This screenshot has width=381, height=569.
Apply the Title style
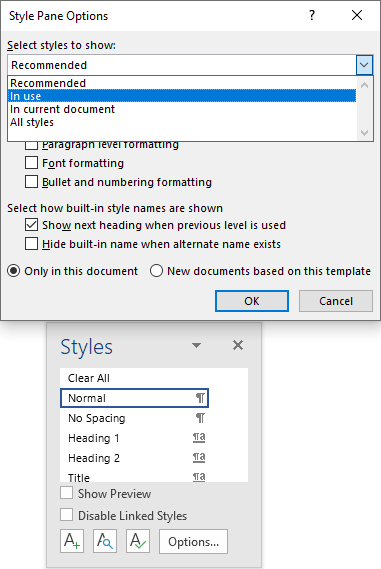tap(134, 477)
